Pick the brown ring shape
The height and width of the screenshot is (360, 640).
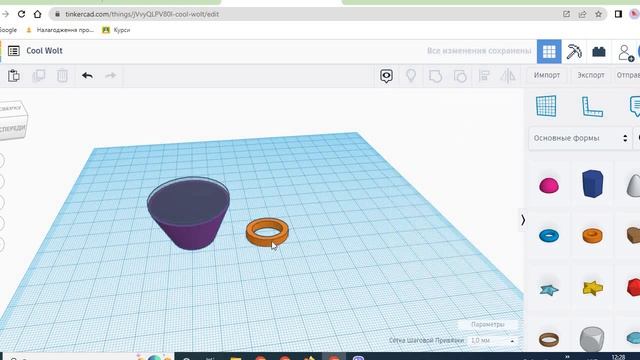[x=549, y=339]
